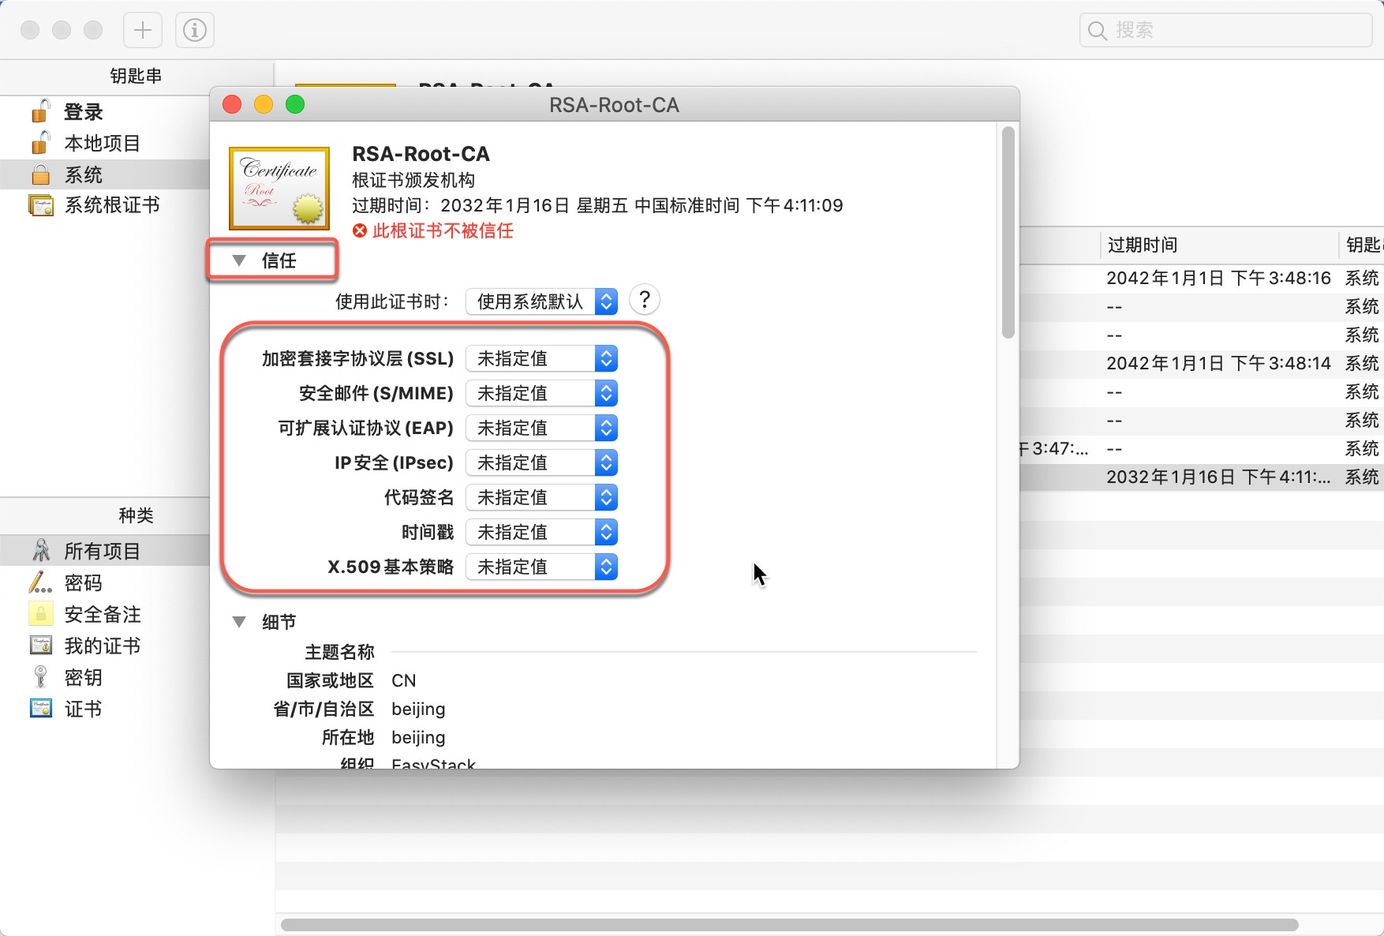Viewport: 1384px width, 936px height.
Task: Collapse the 信任 section triangle
Action: coord(239,261)
